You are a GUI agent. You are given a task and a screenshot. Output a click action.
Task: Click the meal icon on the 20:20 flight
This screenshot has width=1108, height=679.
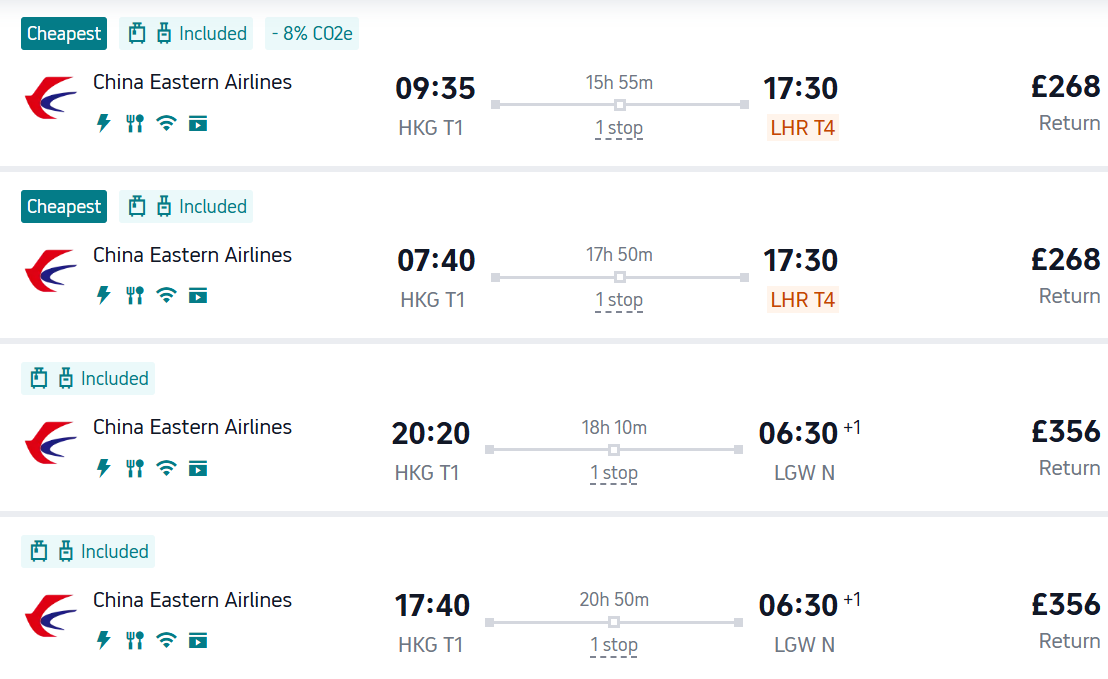click(x=135, y=468)
